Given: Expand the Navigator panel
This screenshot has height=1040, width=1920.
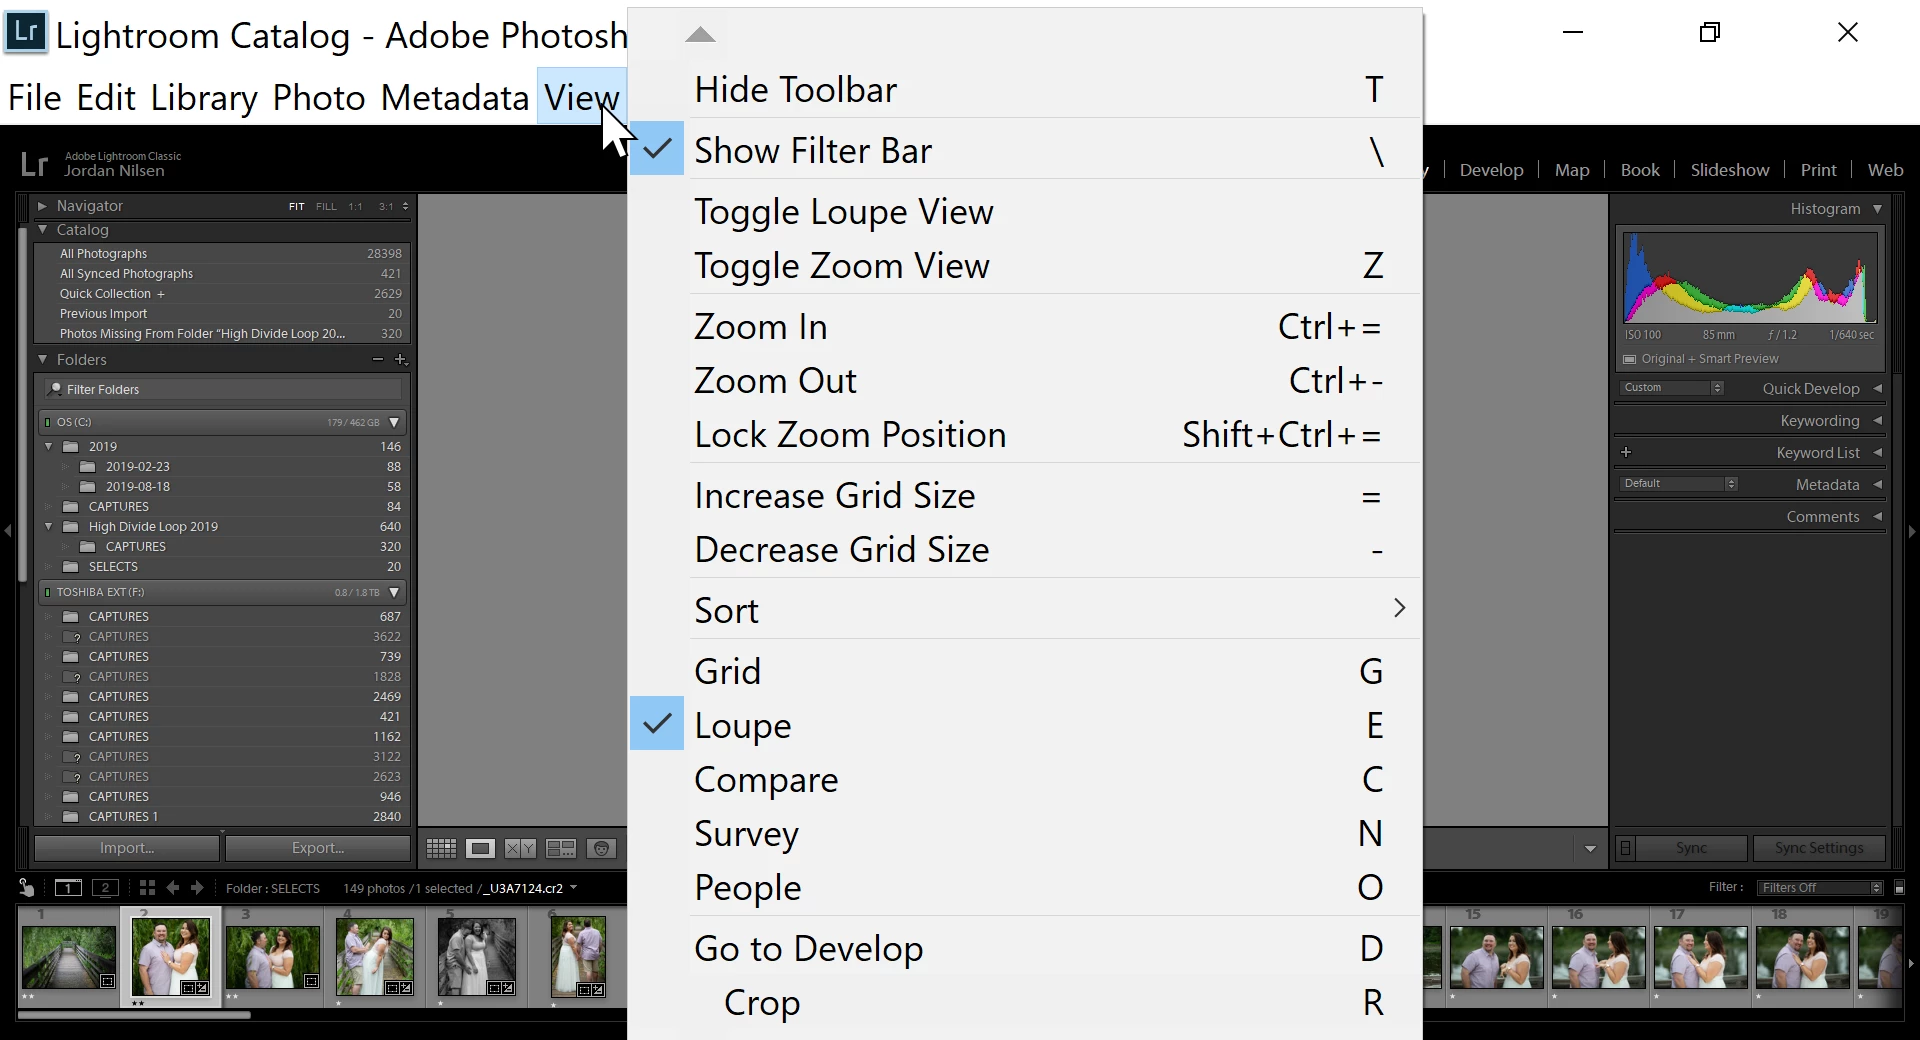Looking at the screenshot, I should point(42,206).
